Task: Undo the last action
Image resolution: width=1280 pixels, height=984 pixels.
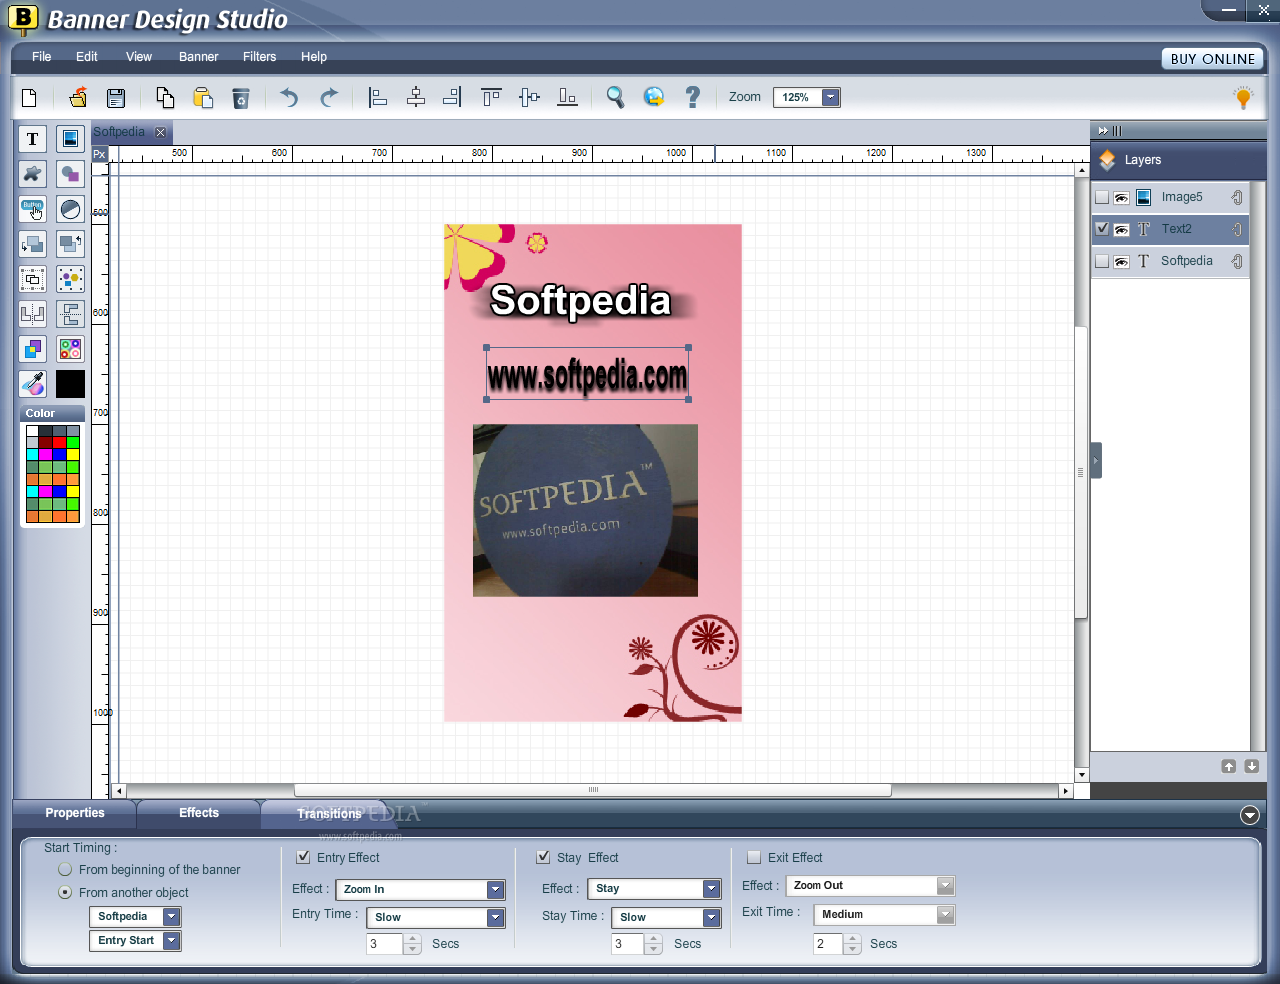Action: tap(289, 97)
